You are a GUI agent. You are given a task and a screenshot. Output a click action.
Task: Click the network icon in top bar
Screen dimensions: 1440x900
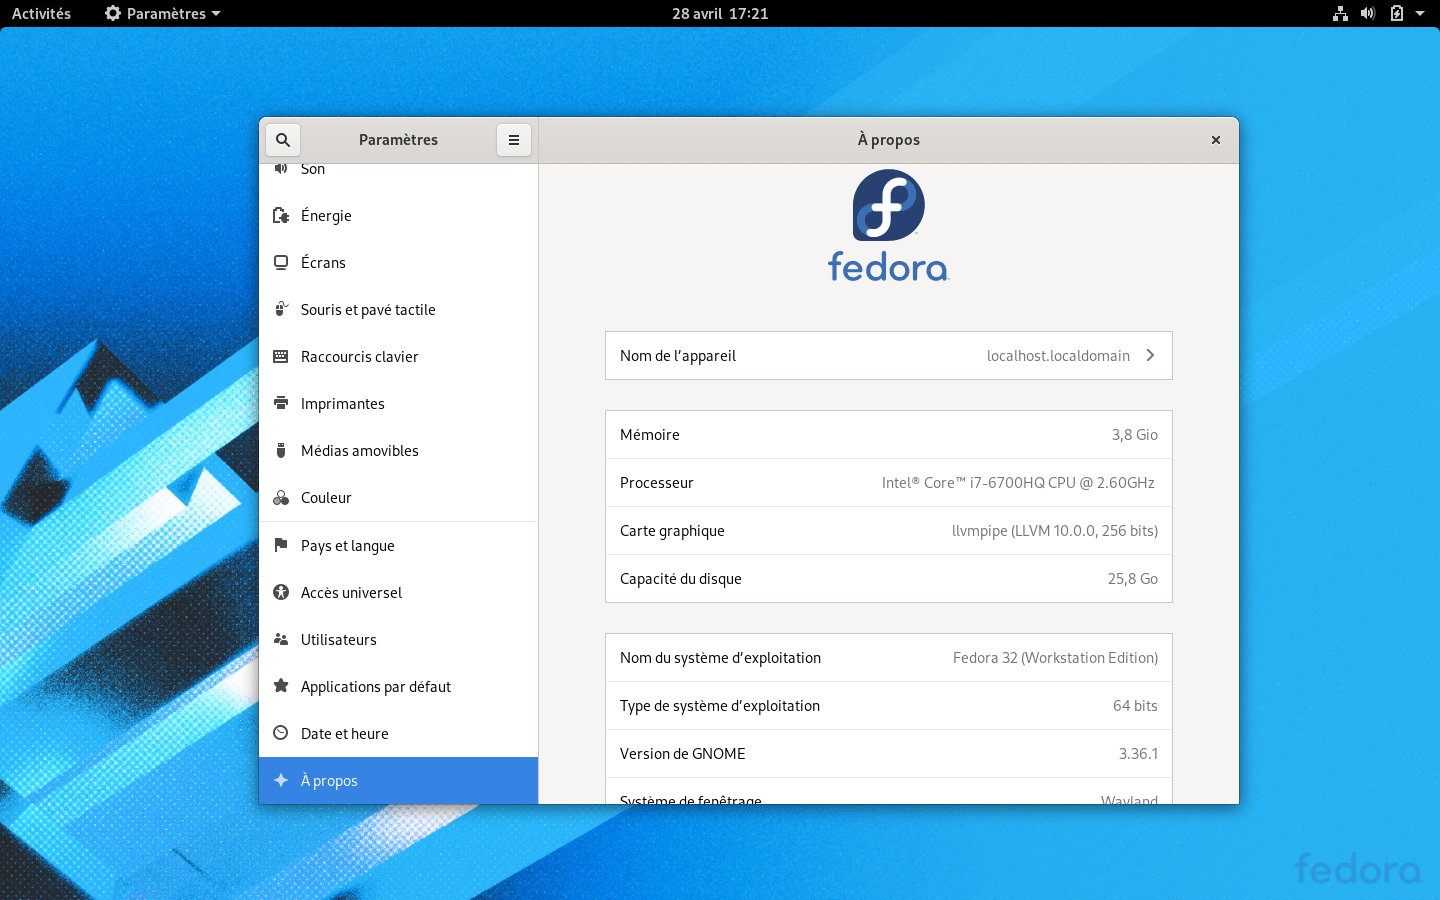tap(1340, 14)
